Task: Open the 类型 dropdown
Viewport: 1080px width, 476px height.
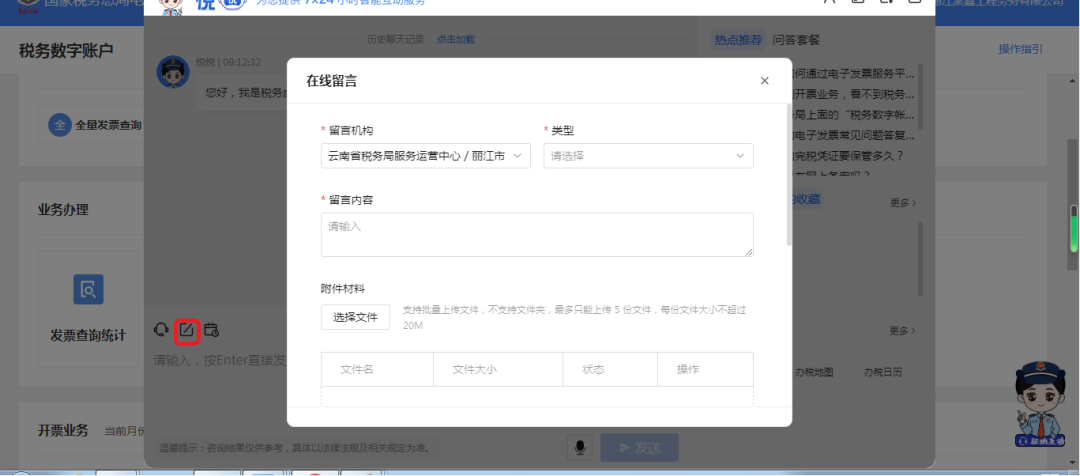Action: pyautogui.click(x=648, y=156)
